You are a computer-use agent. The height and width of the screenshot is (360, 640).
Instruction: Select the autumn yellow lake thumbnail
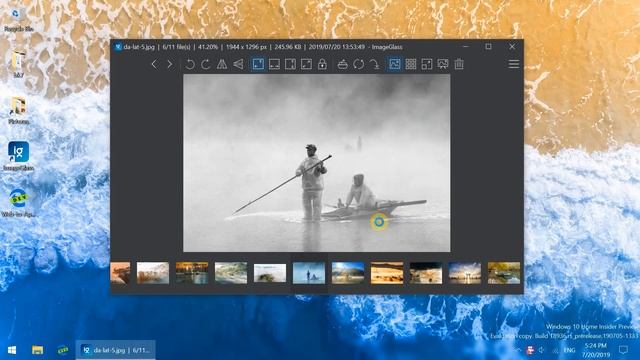coord(504,273)
